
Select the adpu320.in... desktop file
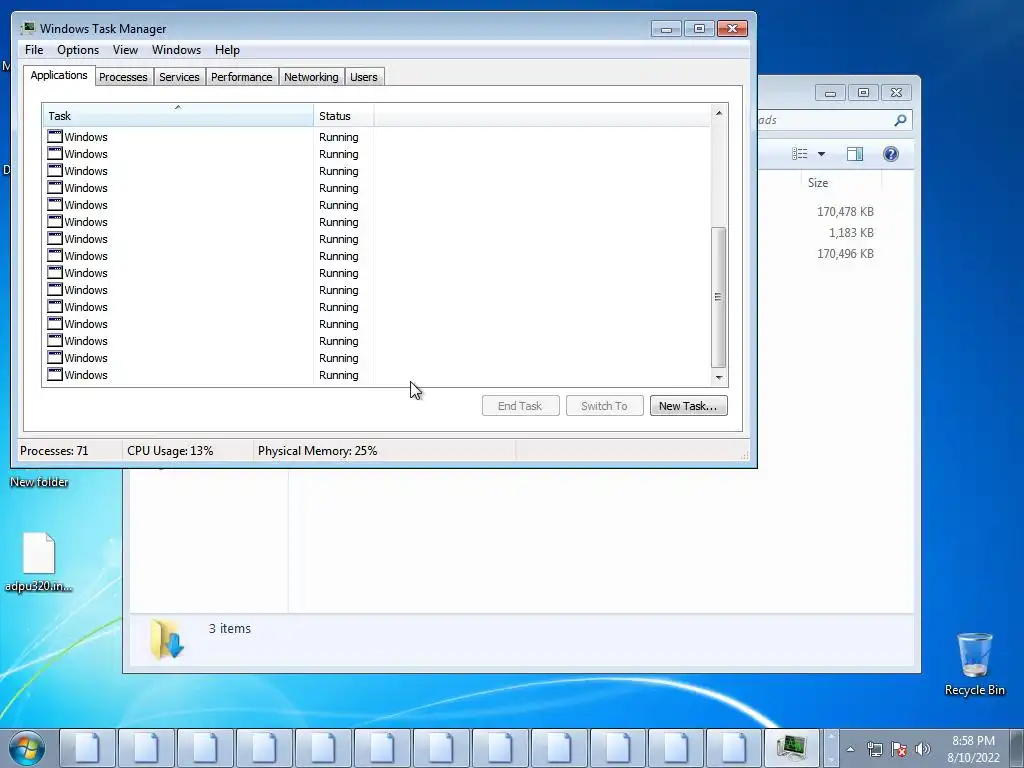[x=39, y=562]
